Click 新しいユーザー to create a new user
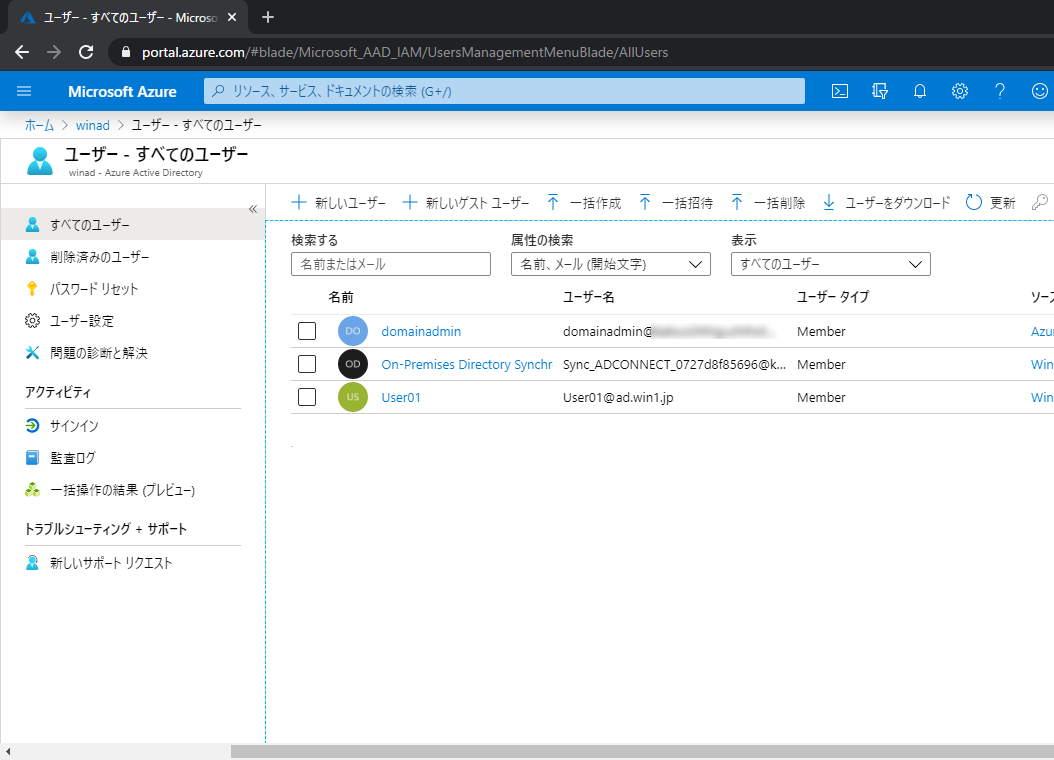Screen dimensions: 1054x760 click(339, 203)
